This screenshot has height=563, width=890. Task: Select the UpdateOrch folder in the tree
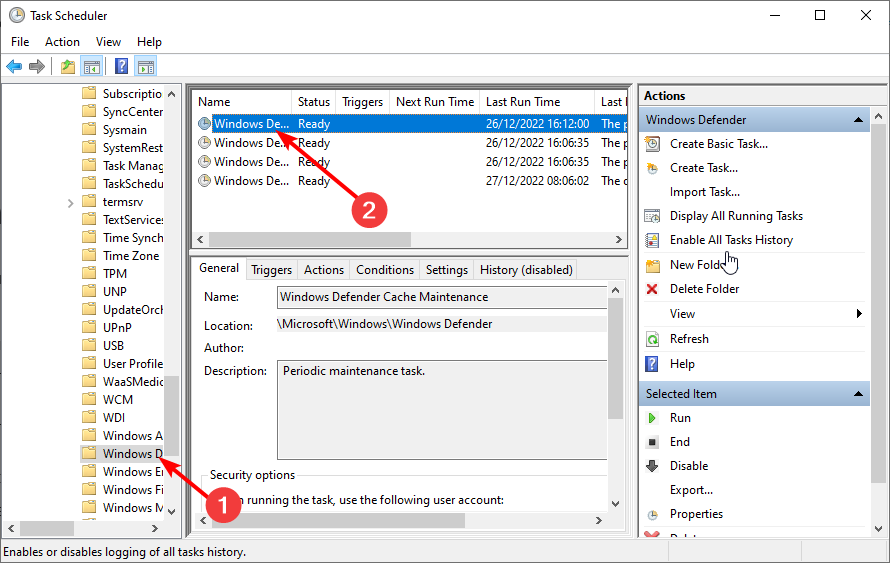click(133, 310)
